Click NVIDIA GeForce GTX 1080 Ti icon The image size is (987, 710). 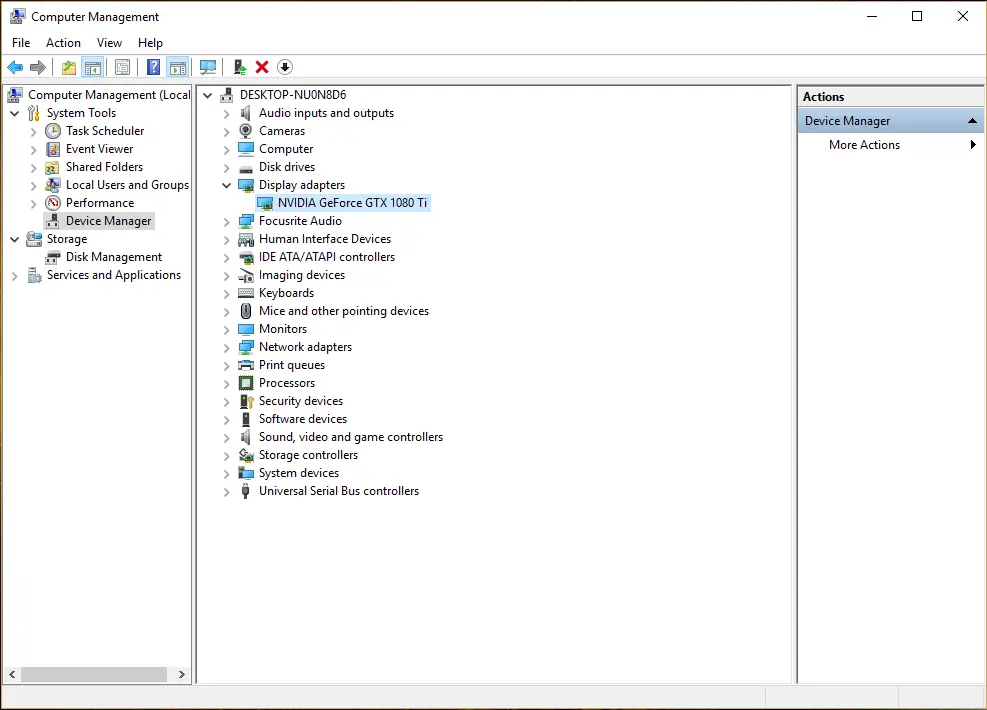coord(265,203)
